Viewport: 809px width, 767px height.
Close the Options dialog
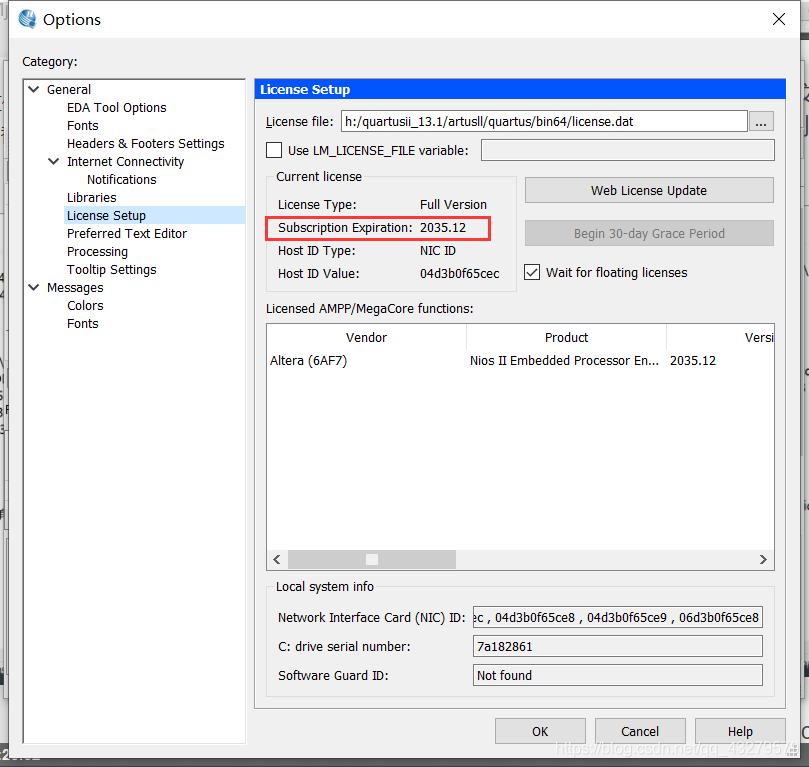(779, 19)
